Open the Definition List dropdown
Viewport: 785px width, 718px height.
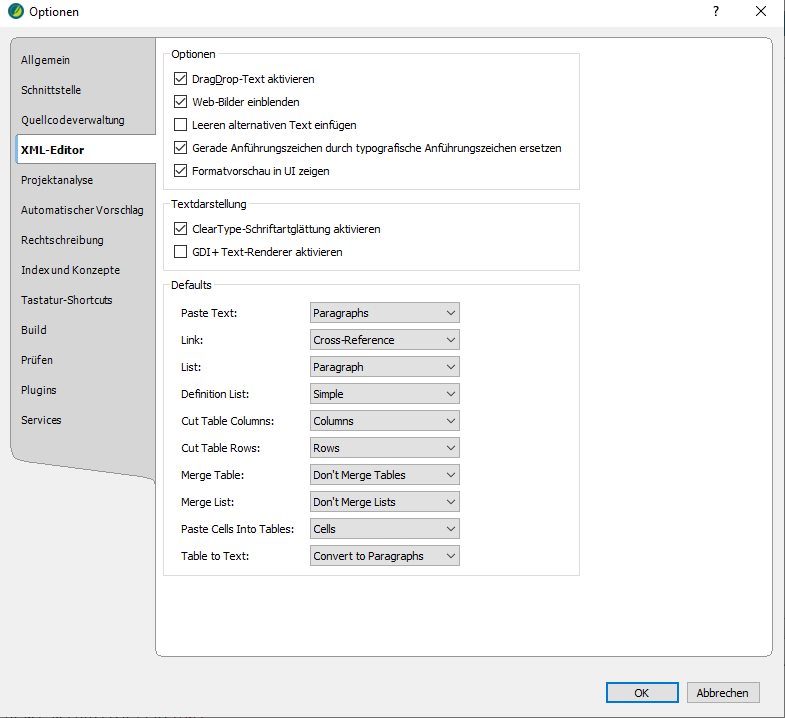(x=385, y=394)
